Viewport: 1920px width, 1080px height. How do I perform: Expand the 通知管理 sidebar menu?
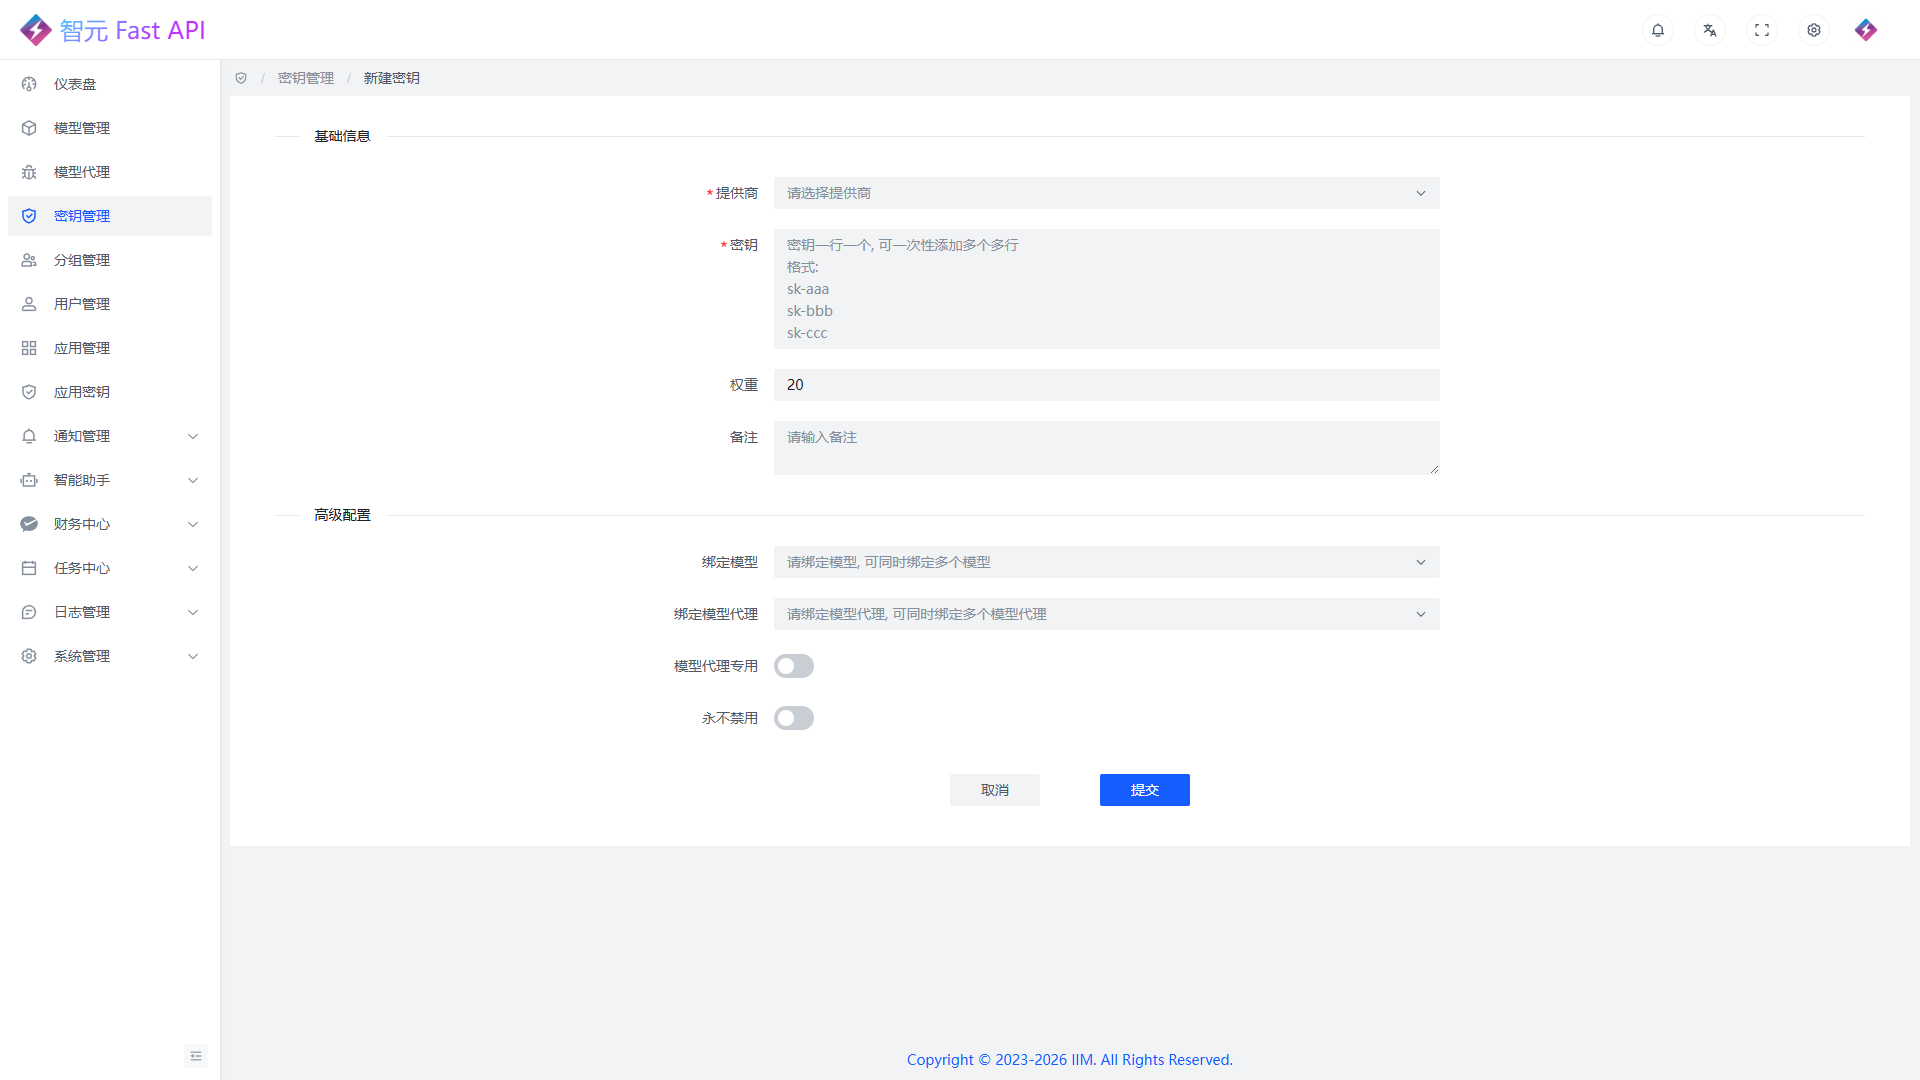coord(110,436)
